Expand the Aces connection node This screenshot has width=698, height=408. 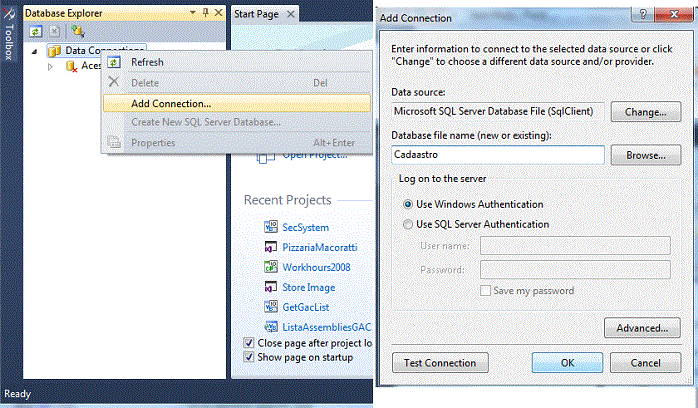coord(50,66)
